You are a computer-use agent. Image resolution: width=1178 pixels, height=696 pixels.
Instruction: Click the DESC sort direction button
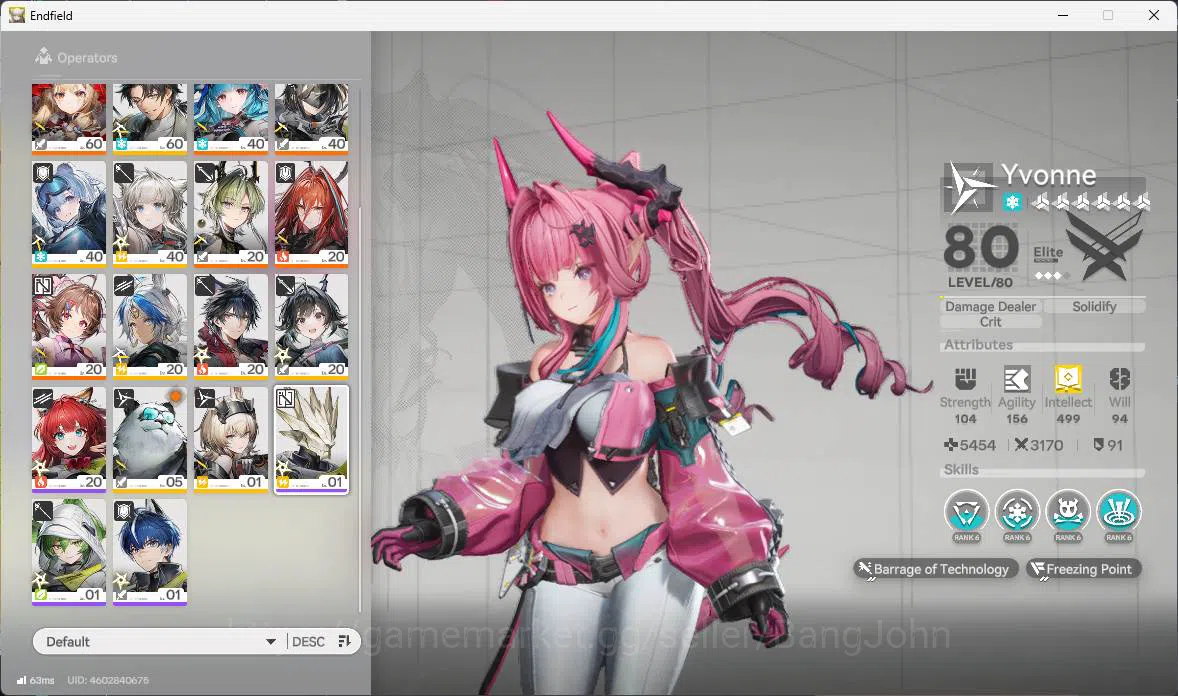[308, 642]
